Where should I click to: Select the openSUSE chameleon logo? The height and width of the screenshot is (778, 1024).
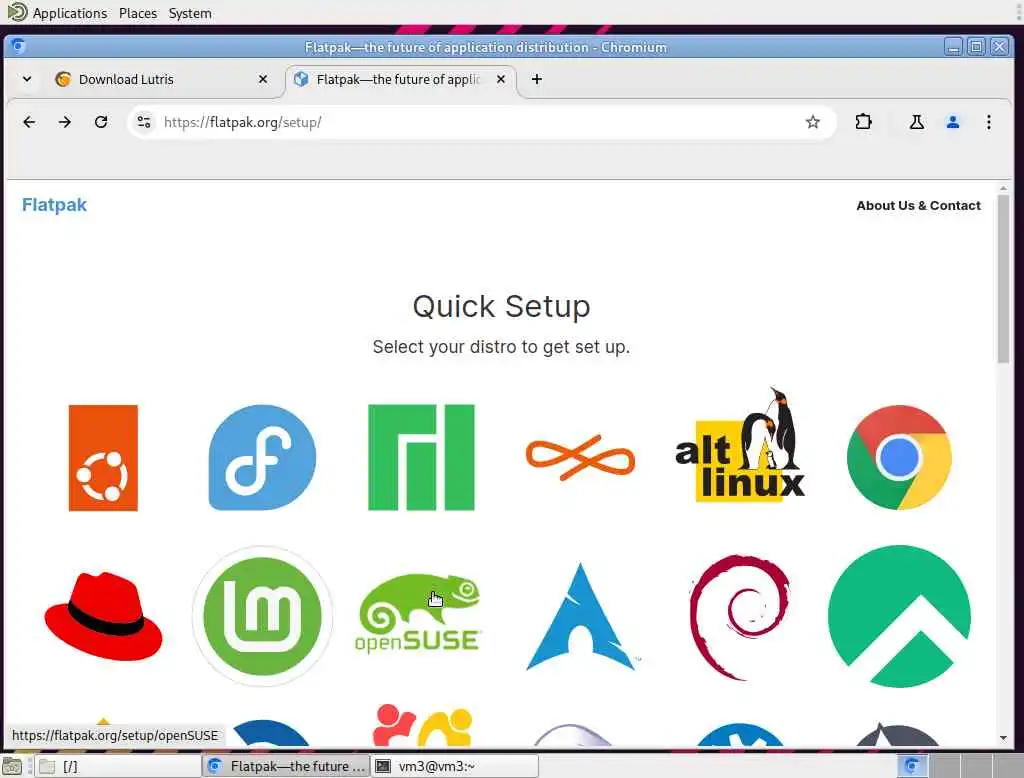click(419, 613)
